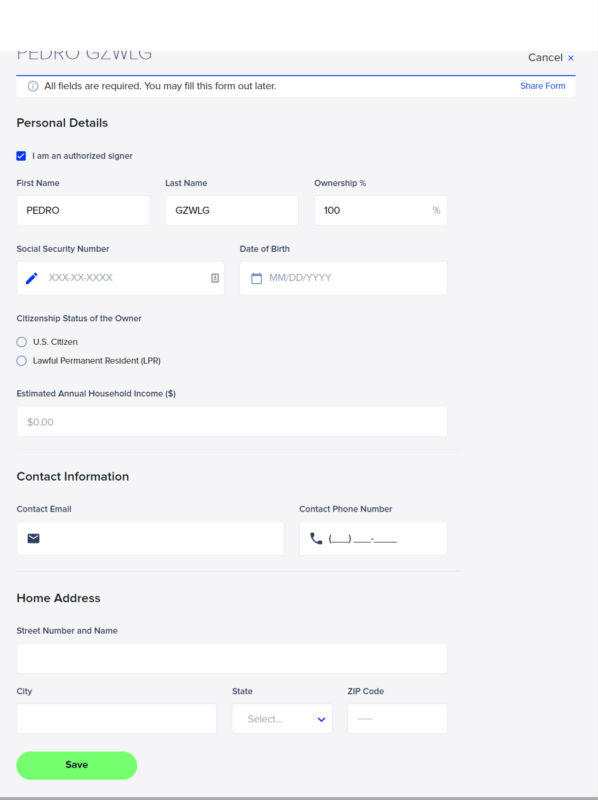Click into the ZIP Code field
The image size is (598, 800).
pyautogui.click(x=397, y=719)
